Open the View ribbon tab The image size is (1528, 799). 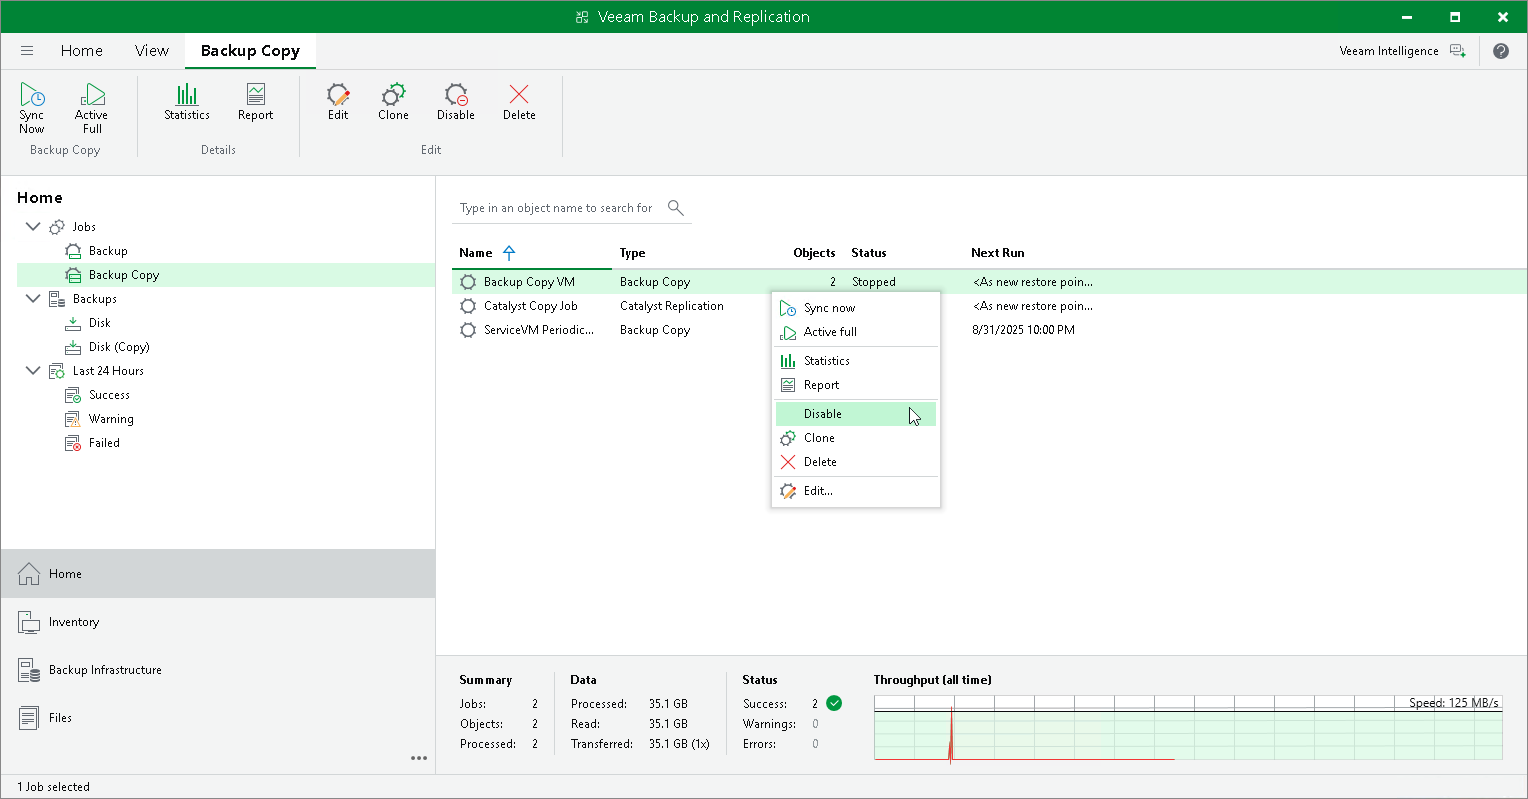[x=152, y=51]
